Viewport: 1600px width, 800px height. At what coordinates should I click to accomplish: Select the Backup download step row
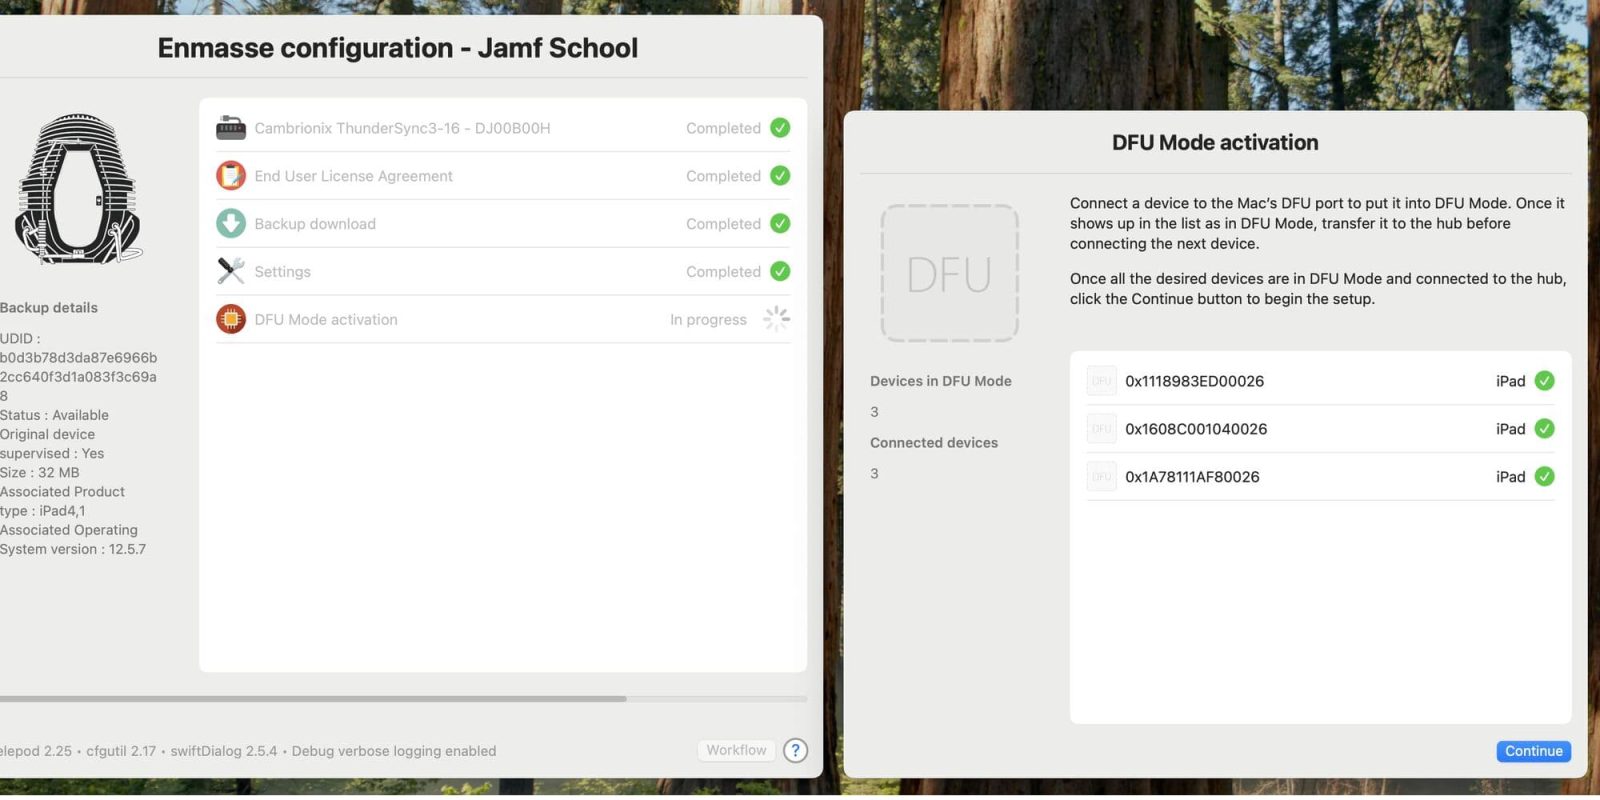tap(502, 224)
